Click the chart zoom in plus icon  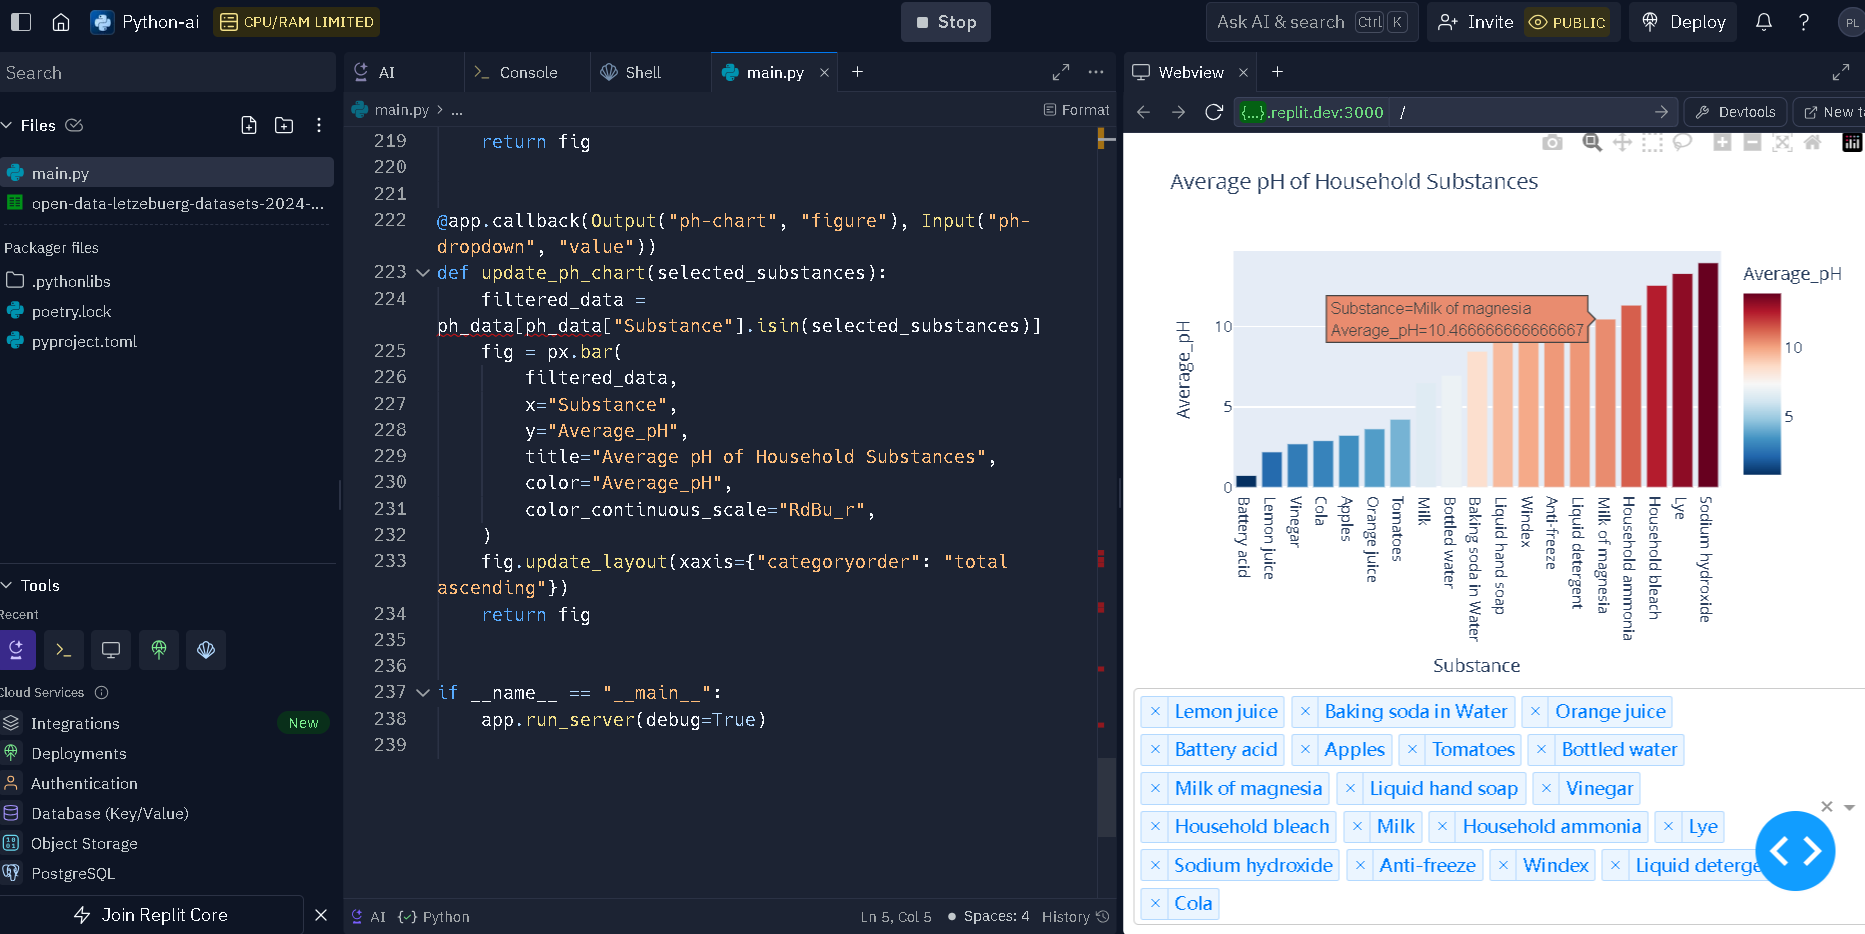[x=1722, y=143]
